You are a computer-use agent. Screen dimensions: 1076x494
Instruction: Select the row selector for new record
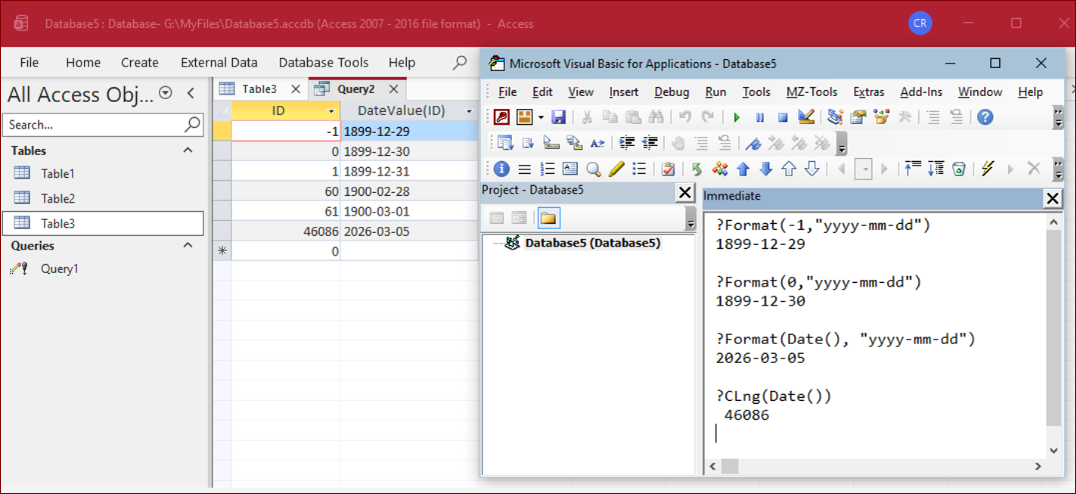(x=222, y=251)
